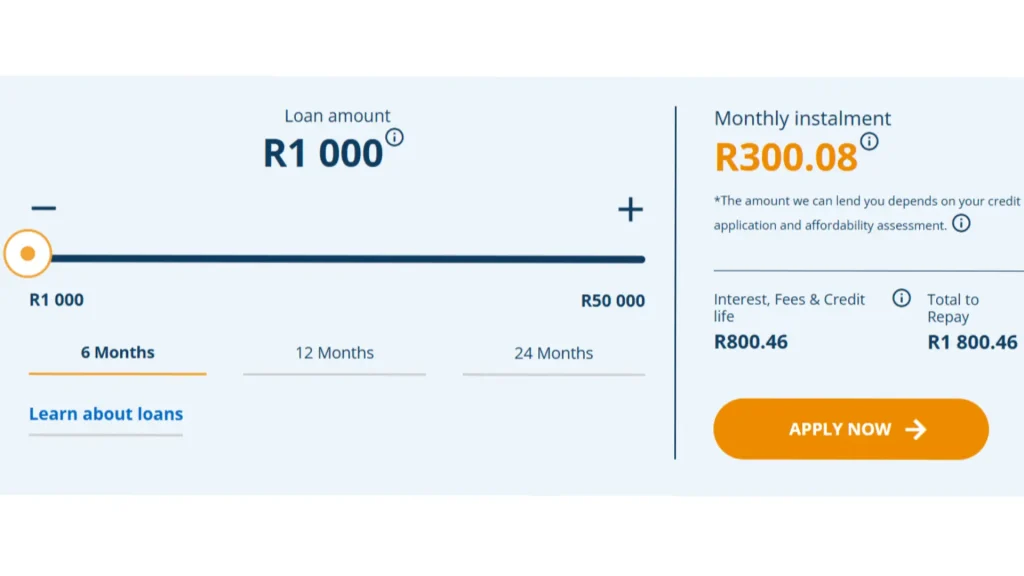Image resolution: width=1024 pixels, height=576 pixels.
Task: Click the arrow icon inside Apply Now
Action: (916, 428)
